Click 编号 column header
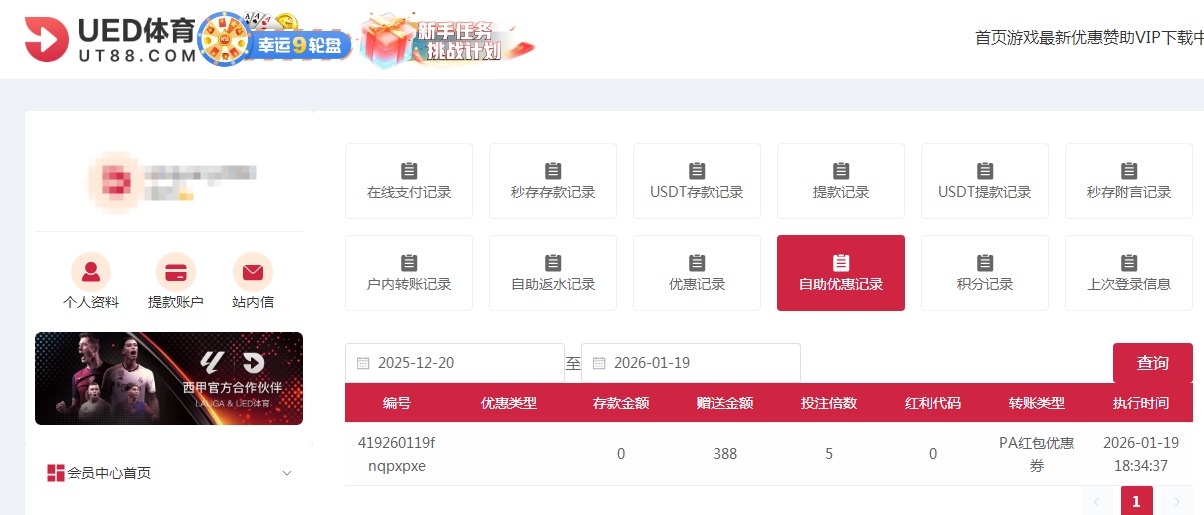This screenshot has height=515, width=1204. point(397,403)
